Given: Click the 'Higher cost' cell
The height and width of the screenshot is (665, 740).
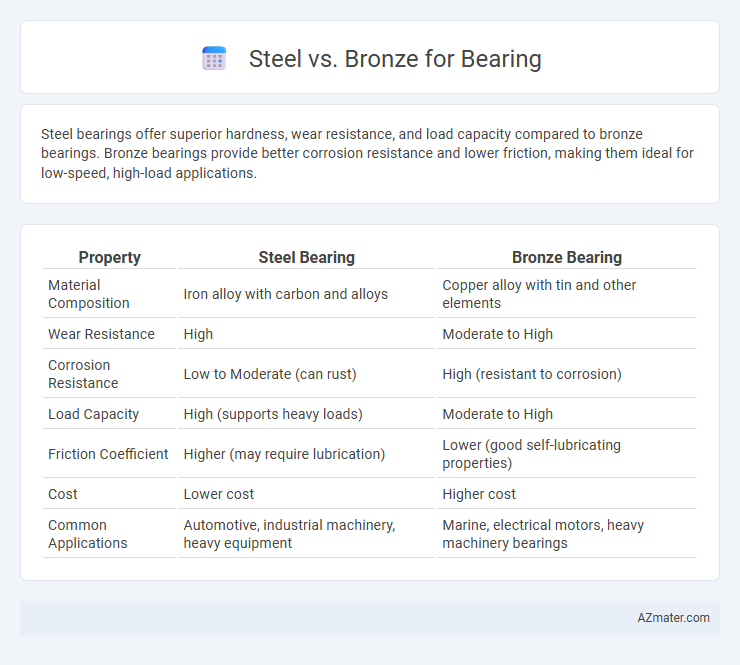Looking at the screenshot, I should 479,494.
